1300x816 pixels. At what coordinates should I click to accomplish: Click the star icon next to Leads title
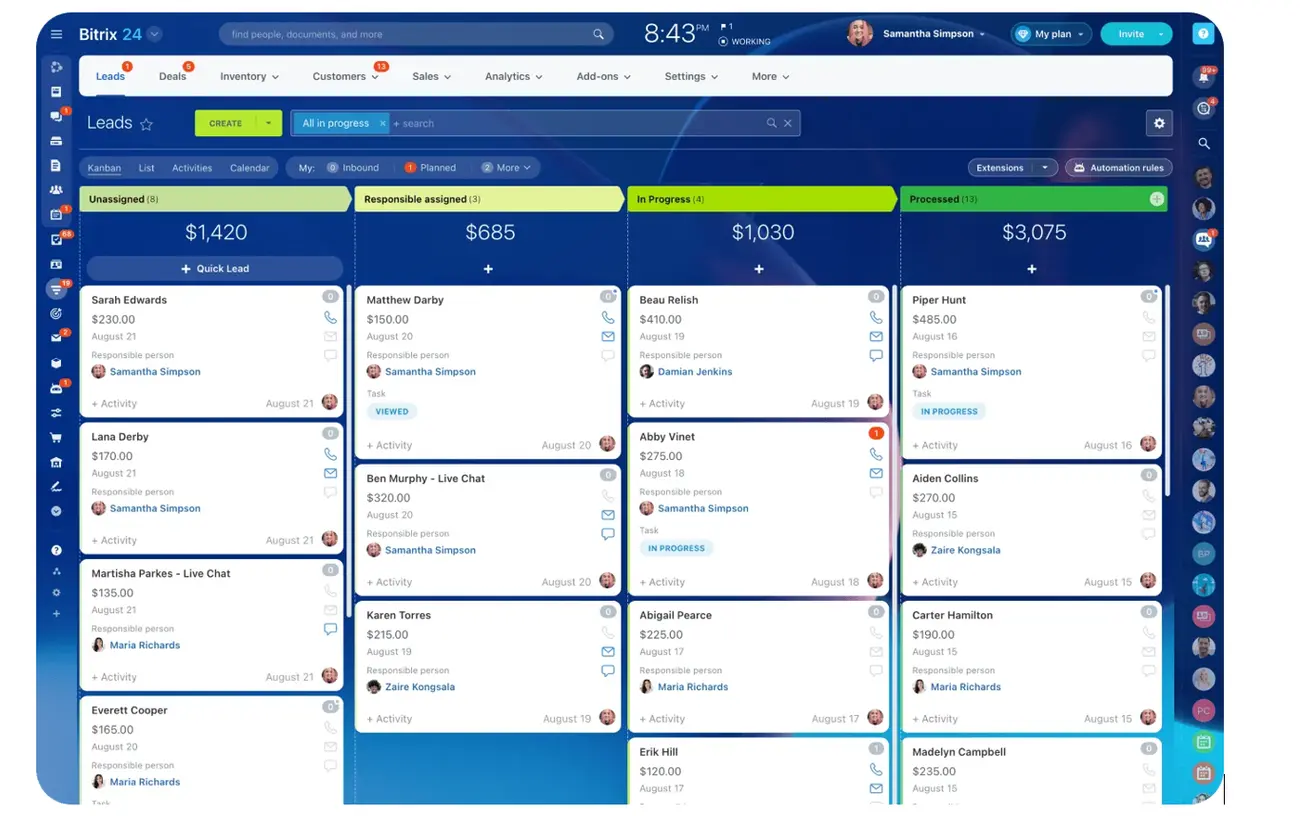coord(147,124)
